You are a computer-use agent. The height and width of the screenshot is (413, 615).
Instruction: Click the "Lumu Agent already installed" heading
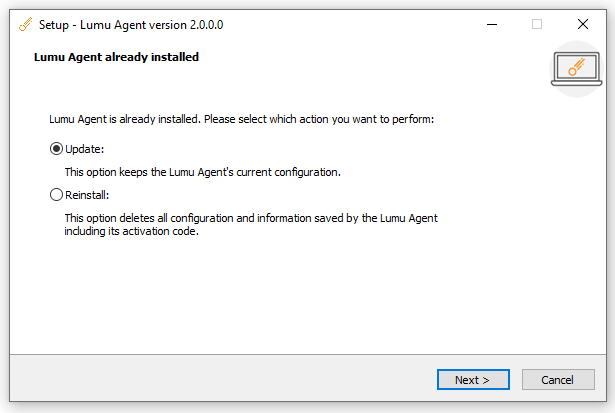(x=116, y=57)
